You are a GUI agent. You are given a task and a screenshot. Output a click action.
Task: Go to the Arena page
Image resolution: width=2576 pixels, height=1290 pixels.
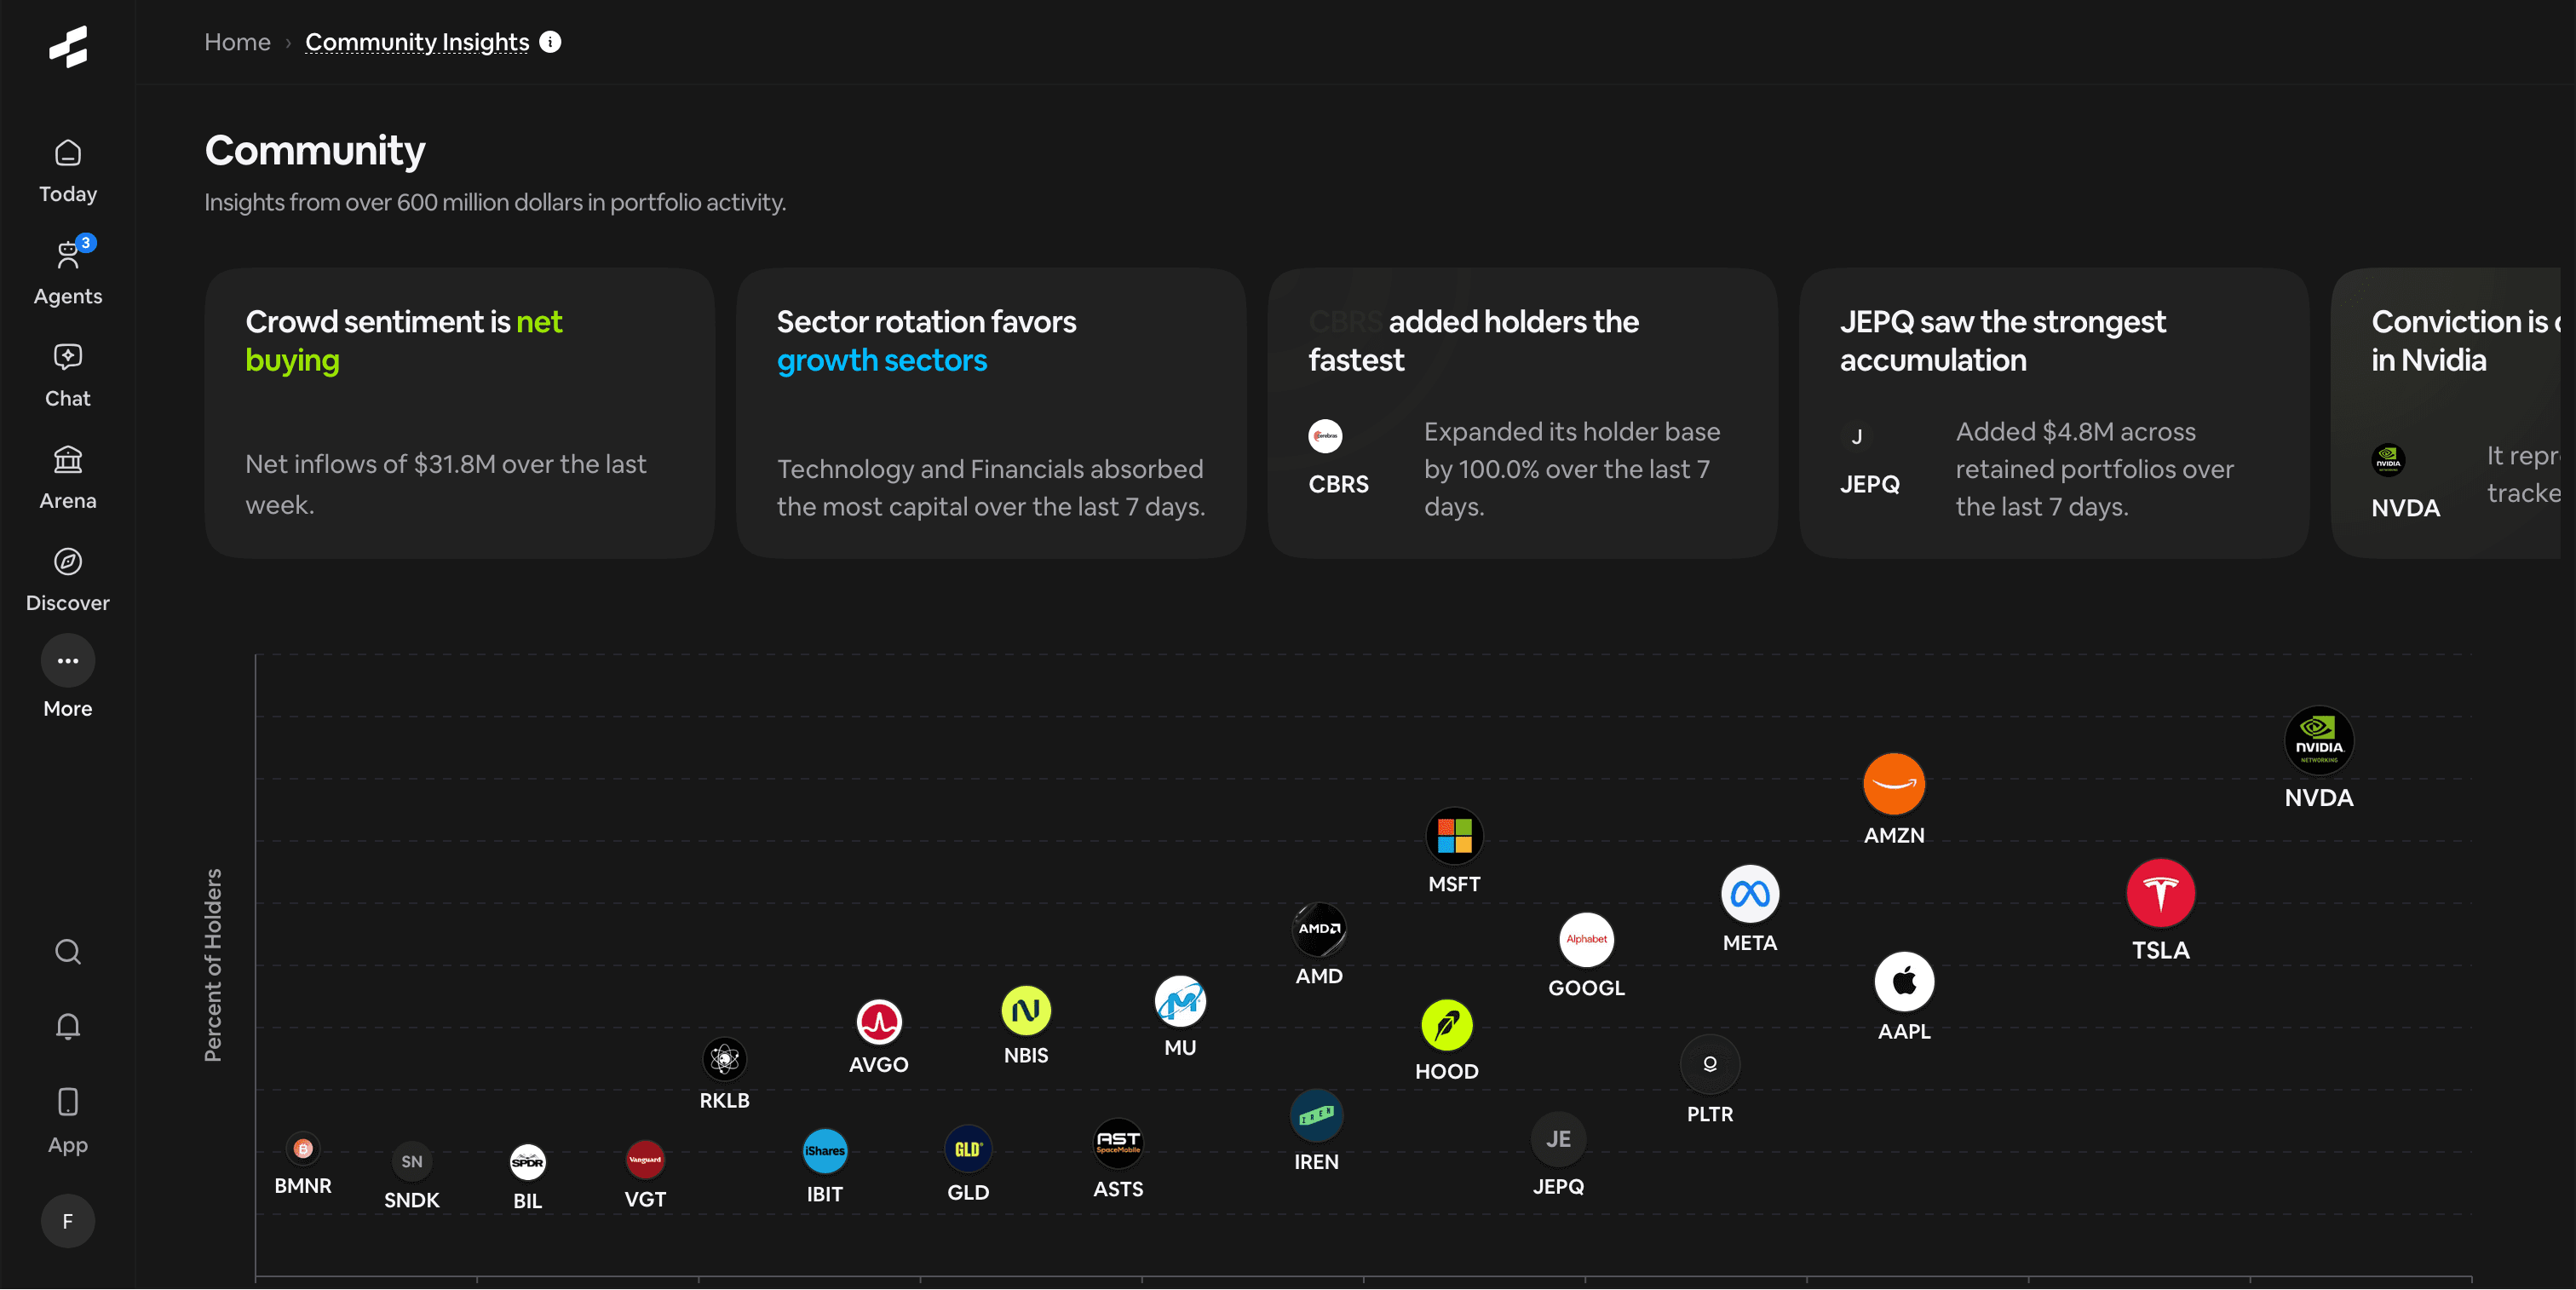coord(68,478)
